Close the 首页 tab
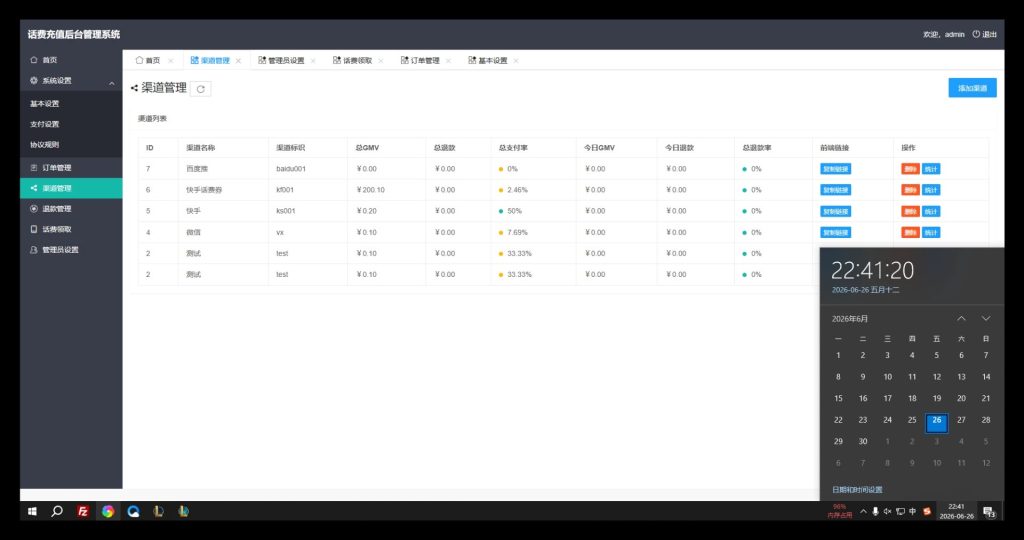The width and height of the screenshot is (1024, 540). click(x=170, y=61)
